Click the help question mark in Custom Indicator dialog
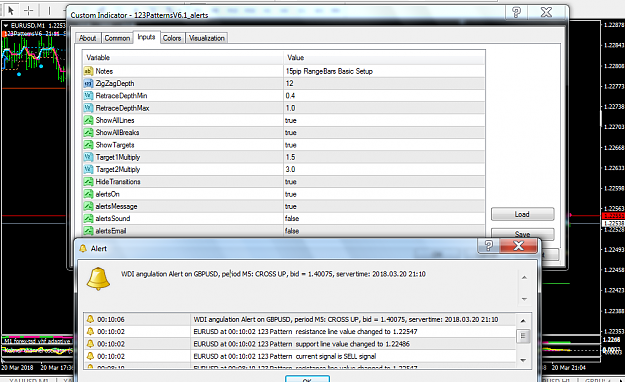The height and width of the screenshot is (382, 625). pyautogui.click(x=516, y=12)
